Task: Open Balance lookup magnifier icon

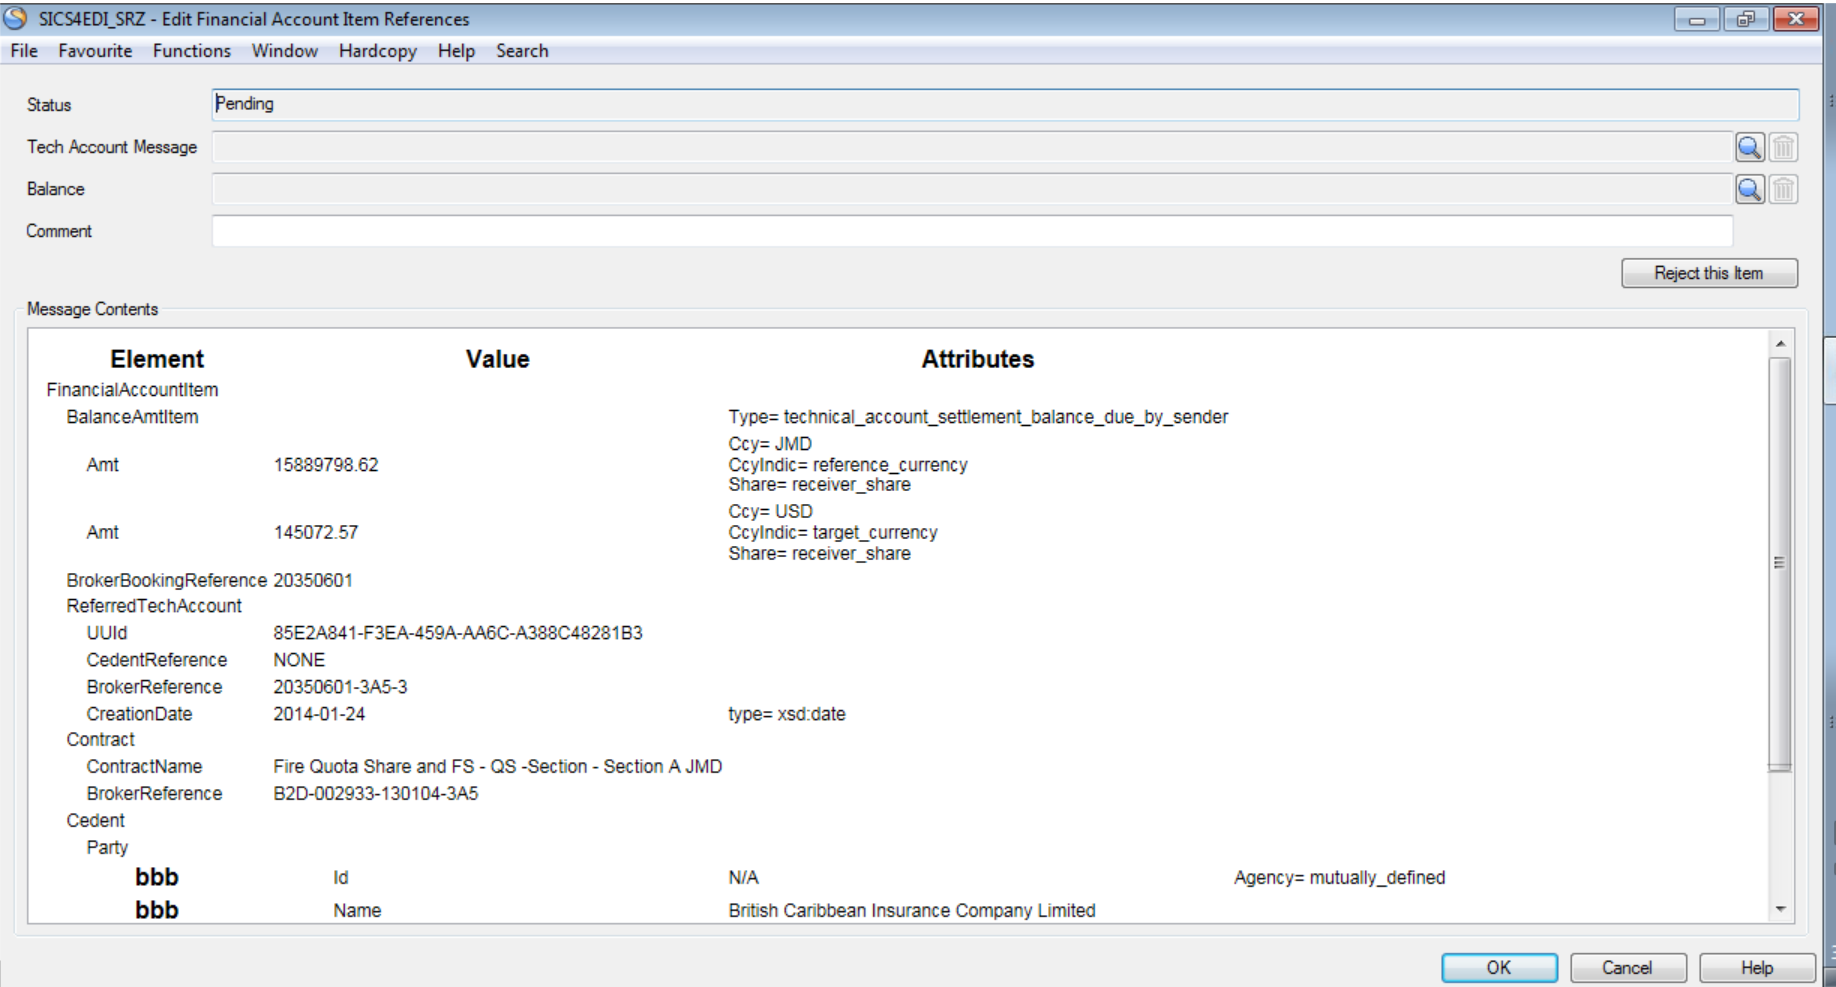Action: (x=1749, y=189)
